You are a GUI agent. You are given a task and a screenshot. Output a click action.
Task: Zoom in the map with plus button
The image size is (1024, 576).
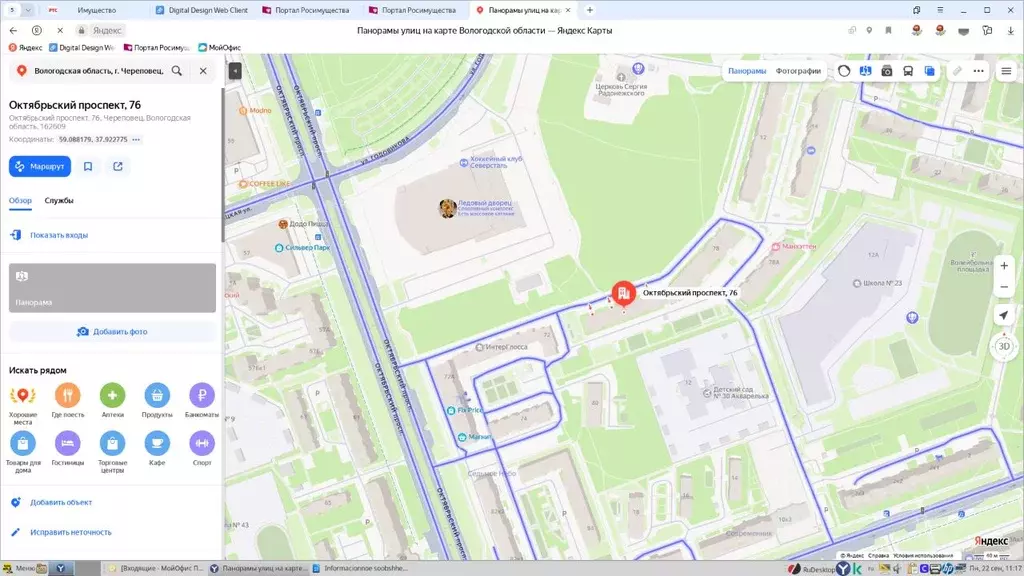pos(1004,266)
